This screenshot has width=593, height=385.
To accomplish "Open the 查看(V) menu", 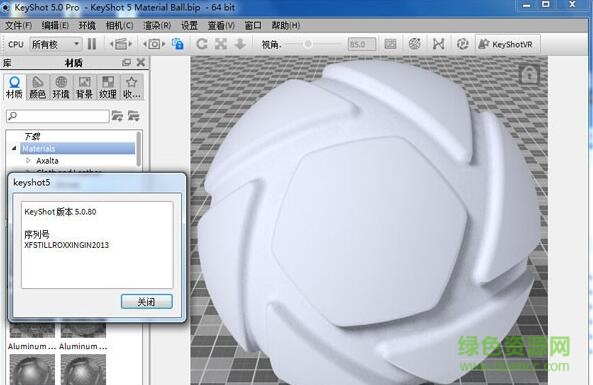I will tap(221, 25).
